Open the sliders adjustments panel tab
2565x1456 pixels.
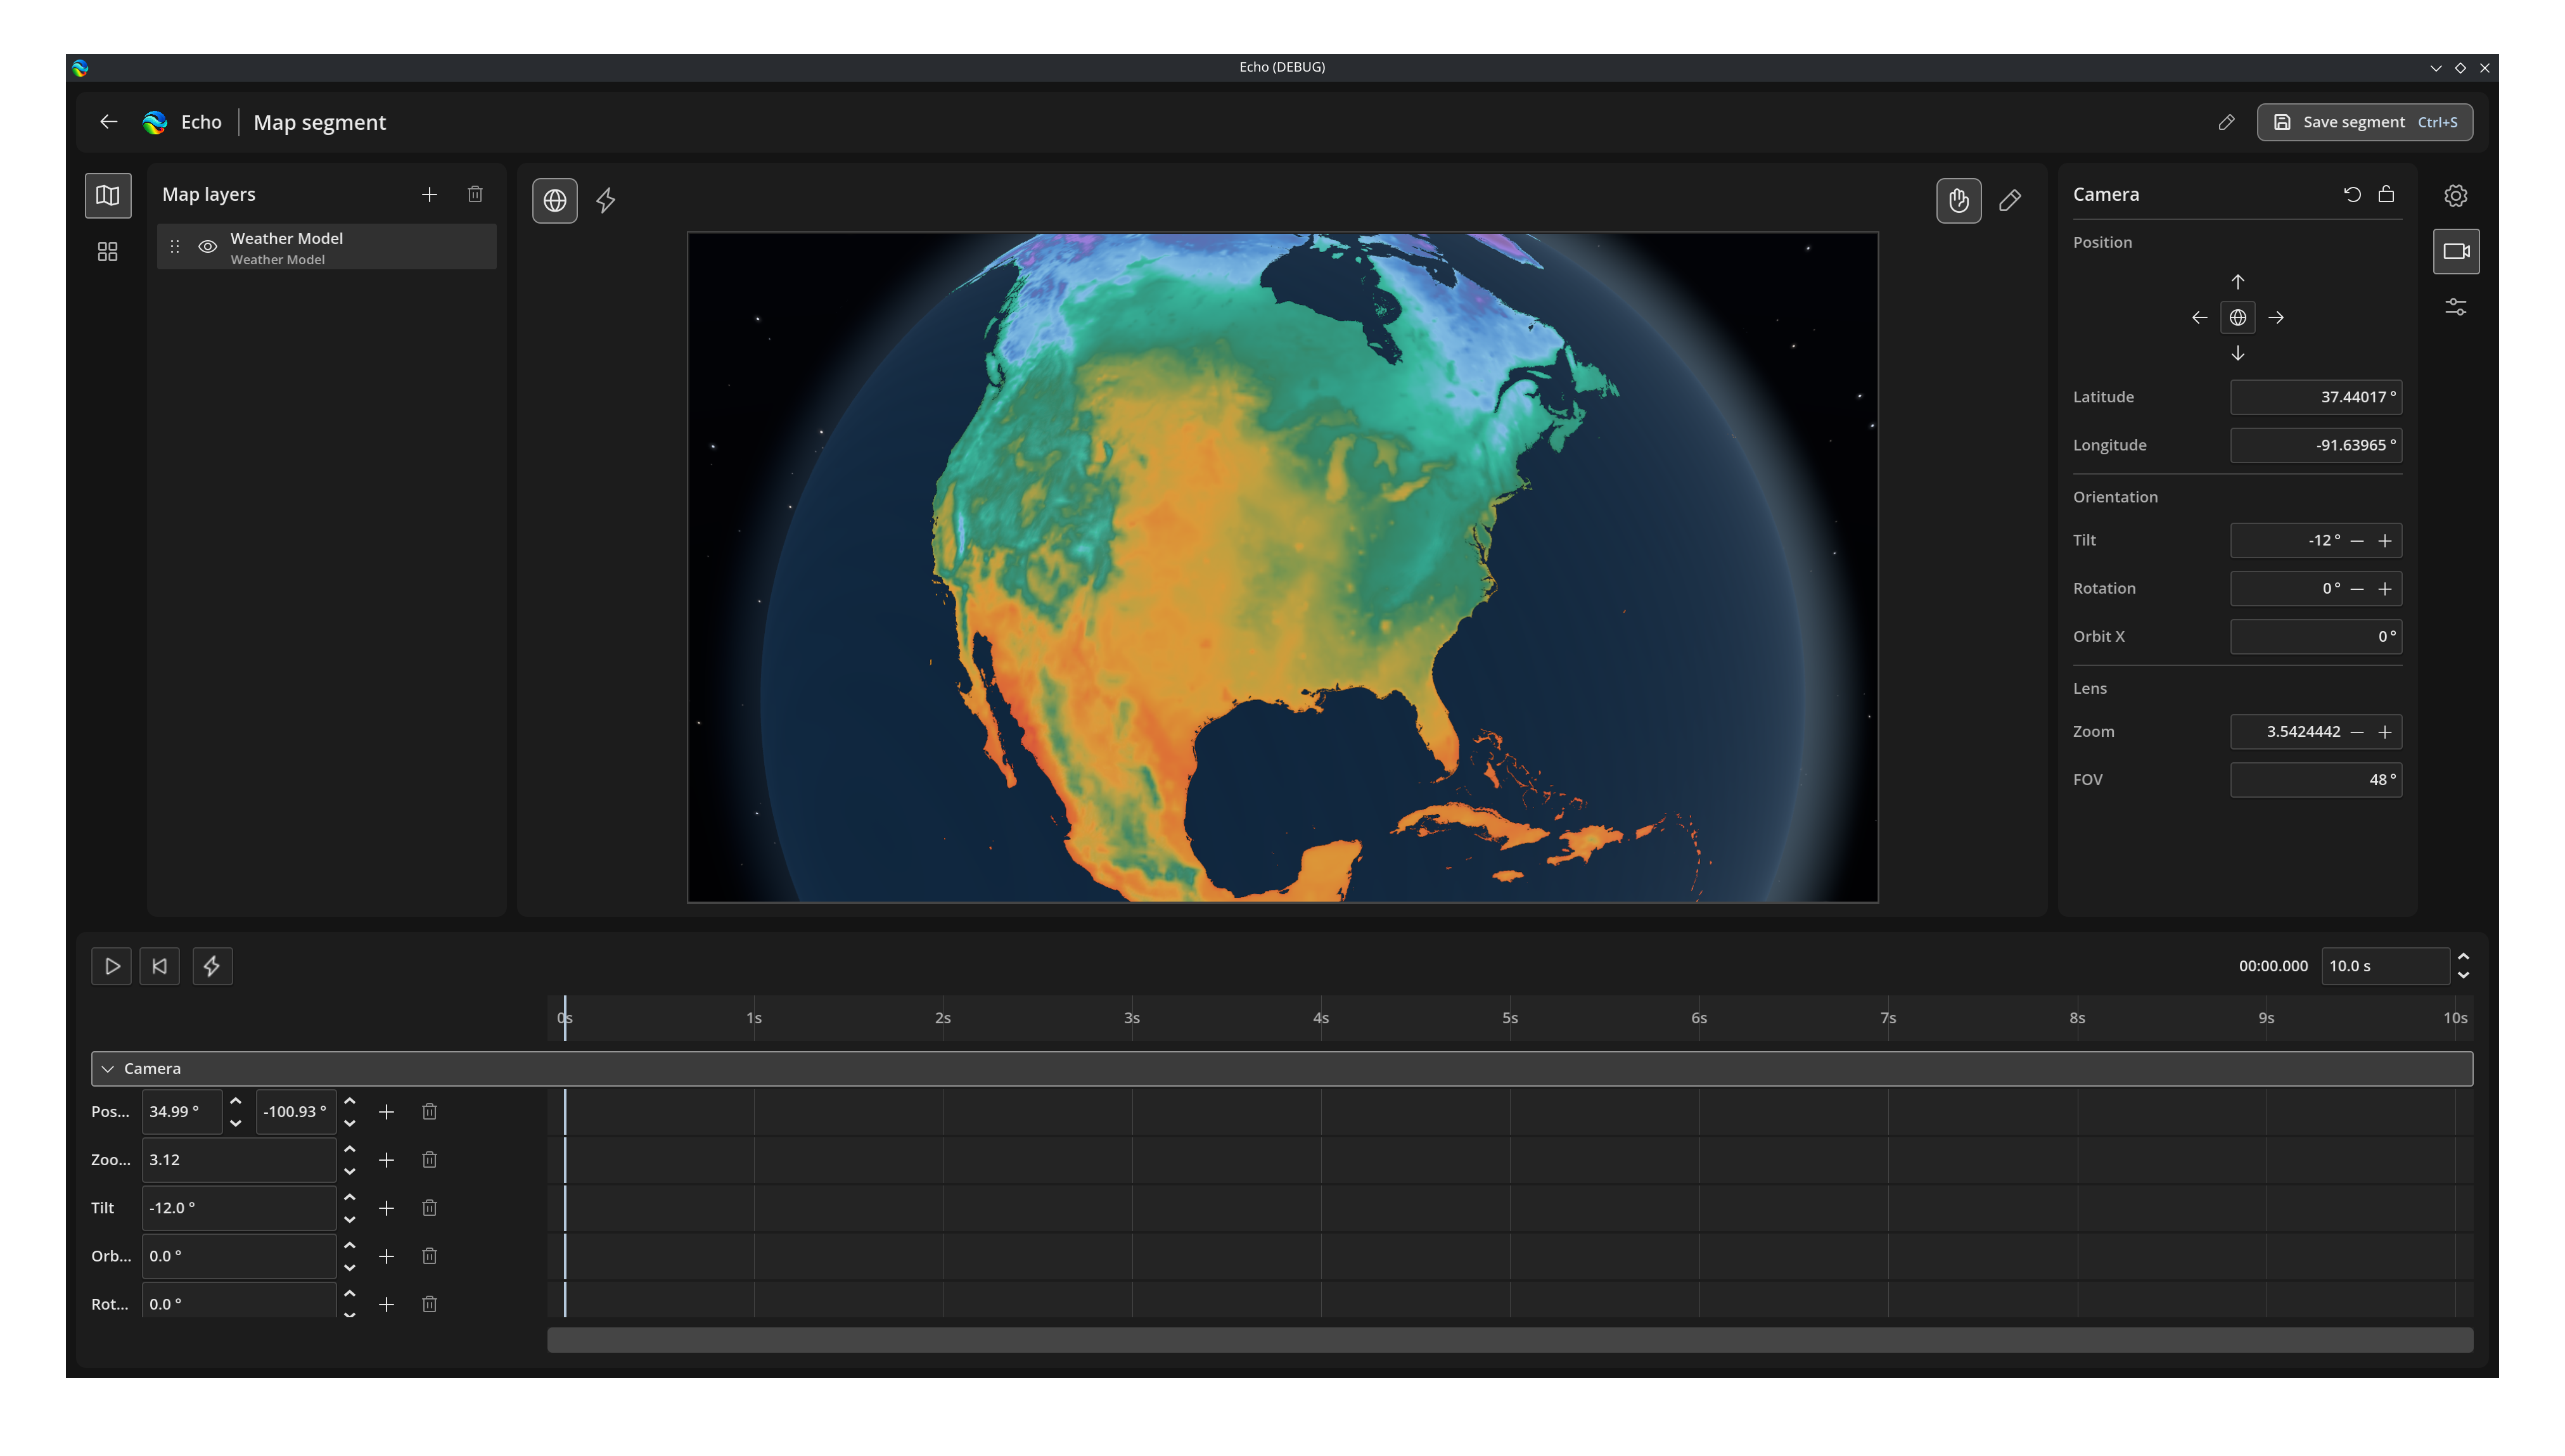(2455, 307)
